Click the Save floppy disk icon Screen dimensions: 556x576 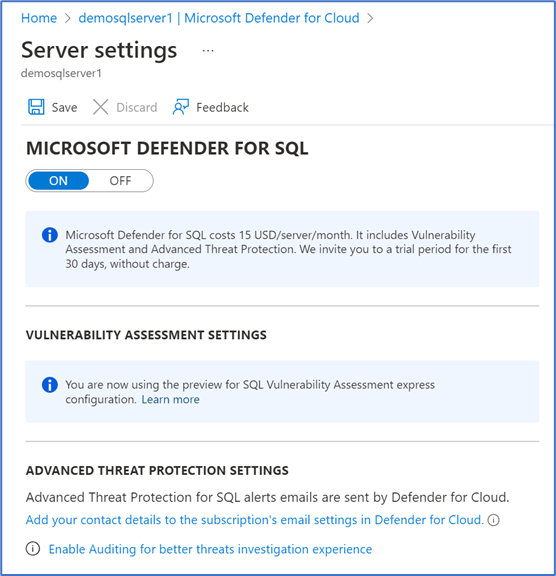pos(36,107)
